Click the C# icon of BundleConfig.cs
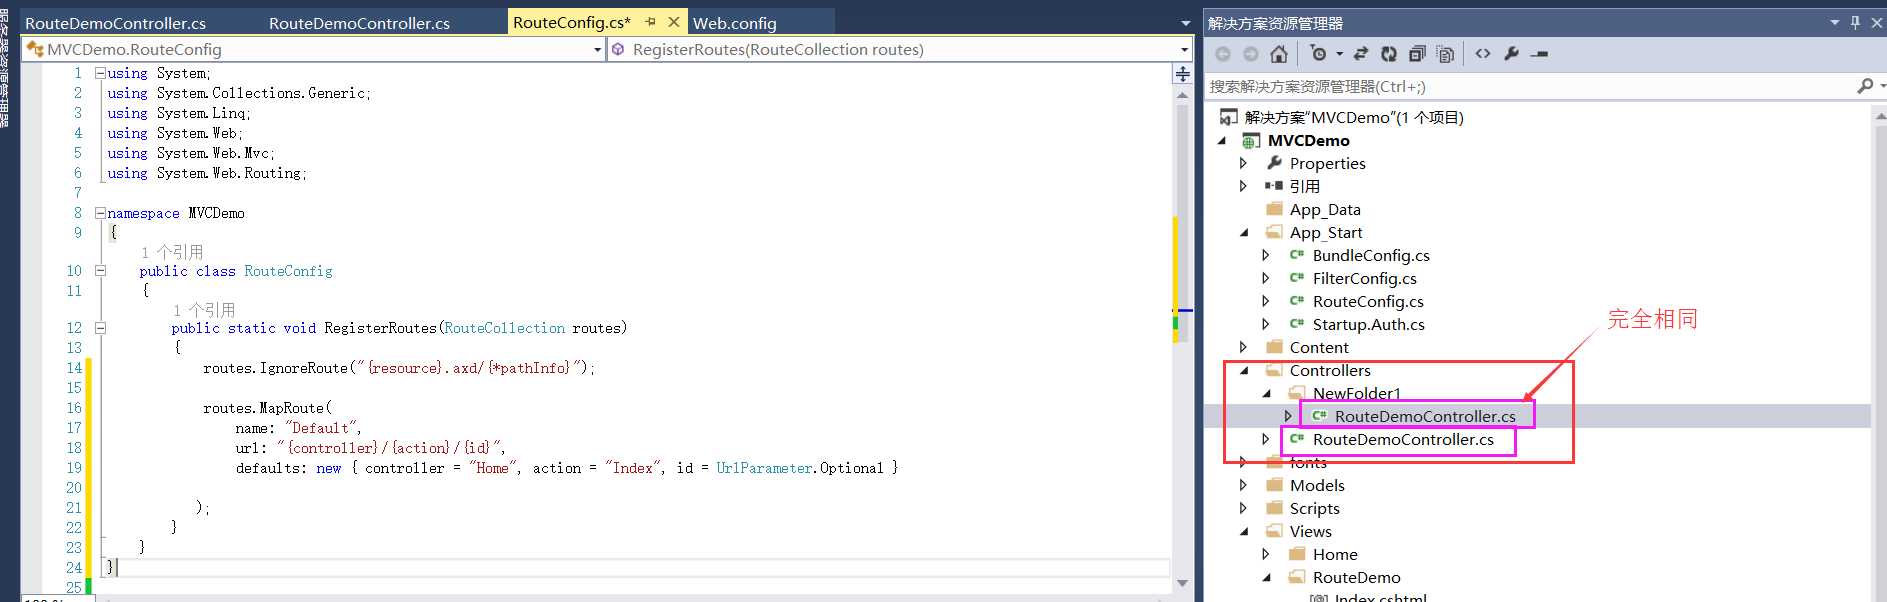1887x602 pixels. [1297, 255]
